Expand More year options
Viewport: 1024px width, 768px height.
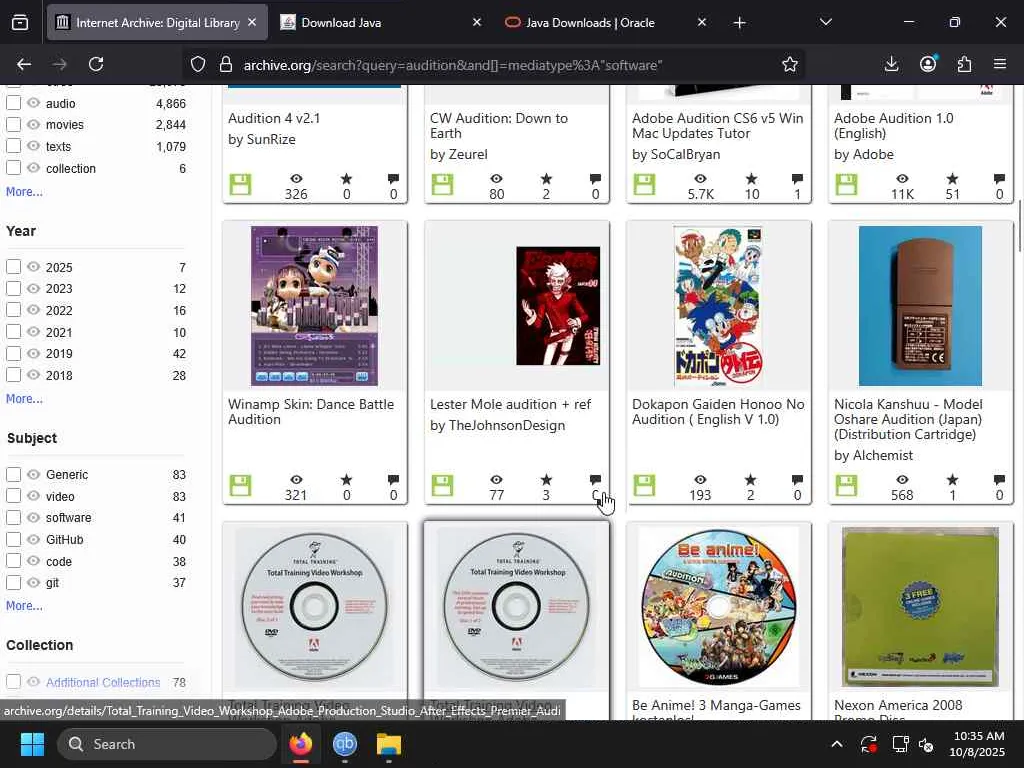(24, 398)
